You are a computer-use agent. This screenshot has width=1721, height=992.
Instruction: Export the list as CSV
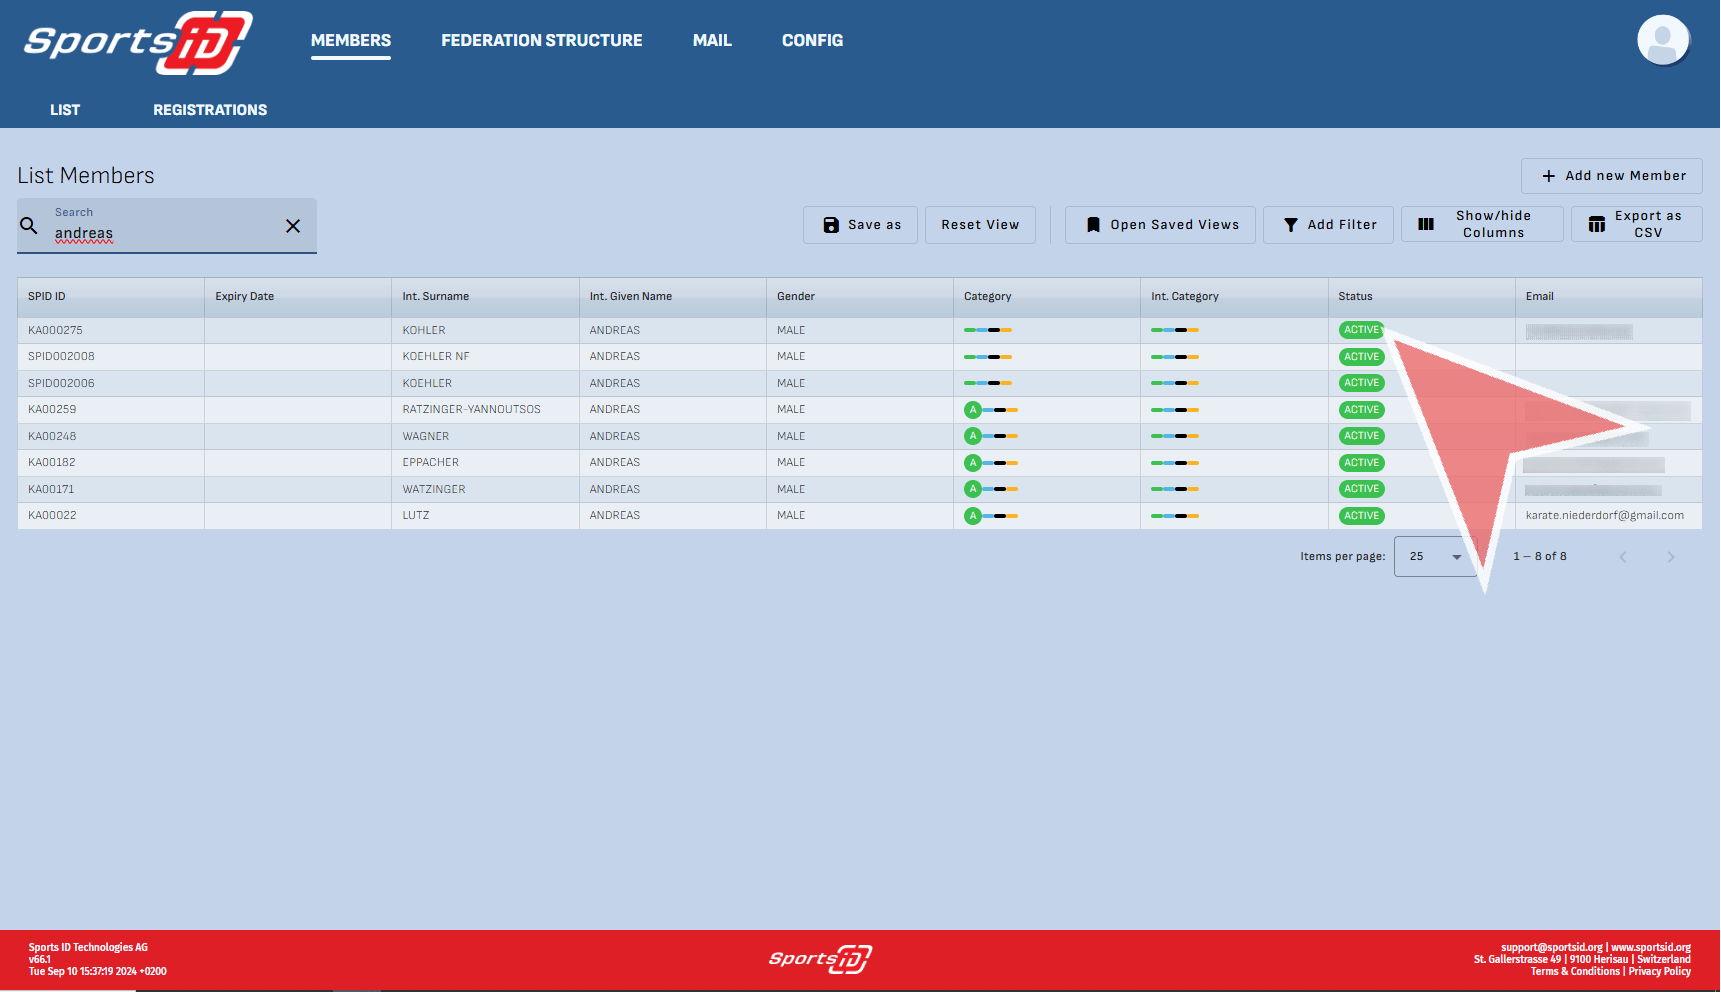click(x=1636, y=225)
